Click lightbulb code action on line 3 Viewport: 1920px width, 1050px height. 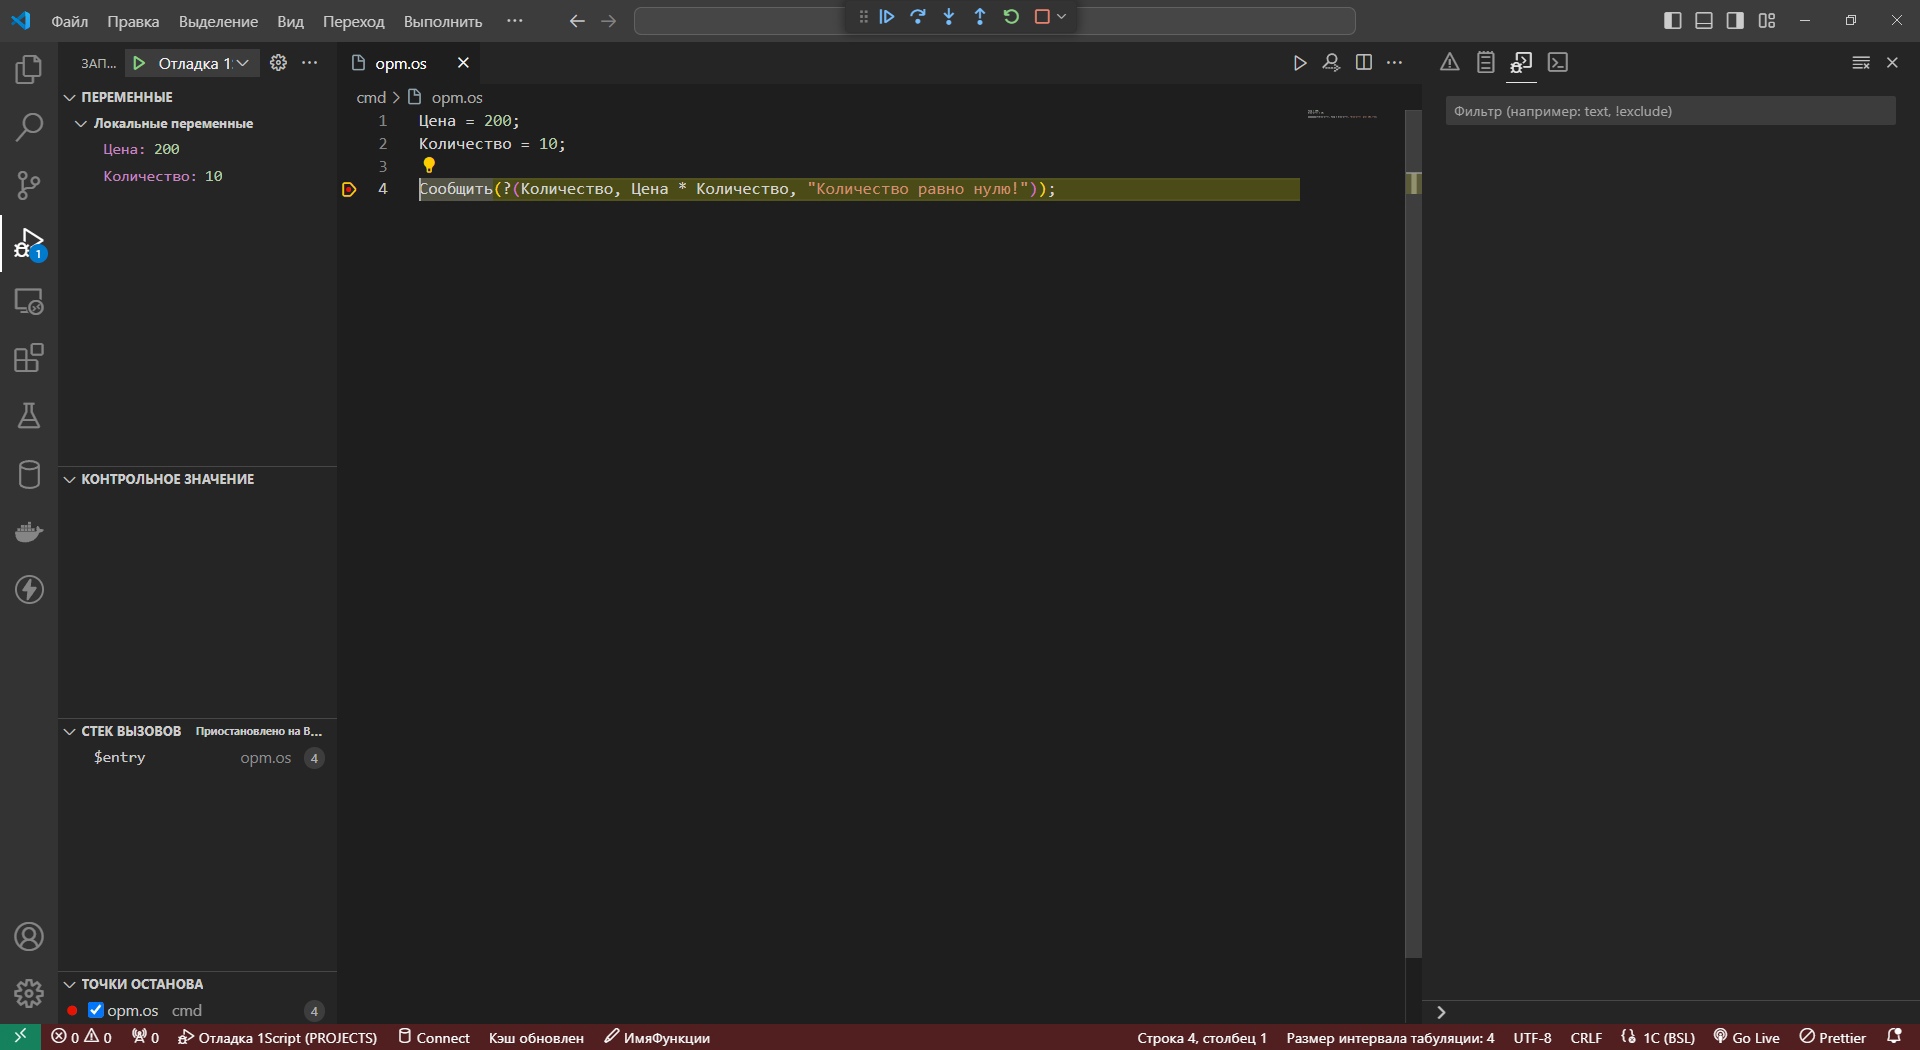(x=429, y=165)
